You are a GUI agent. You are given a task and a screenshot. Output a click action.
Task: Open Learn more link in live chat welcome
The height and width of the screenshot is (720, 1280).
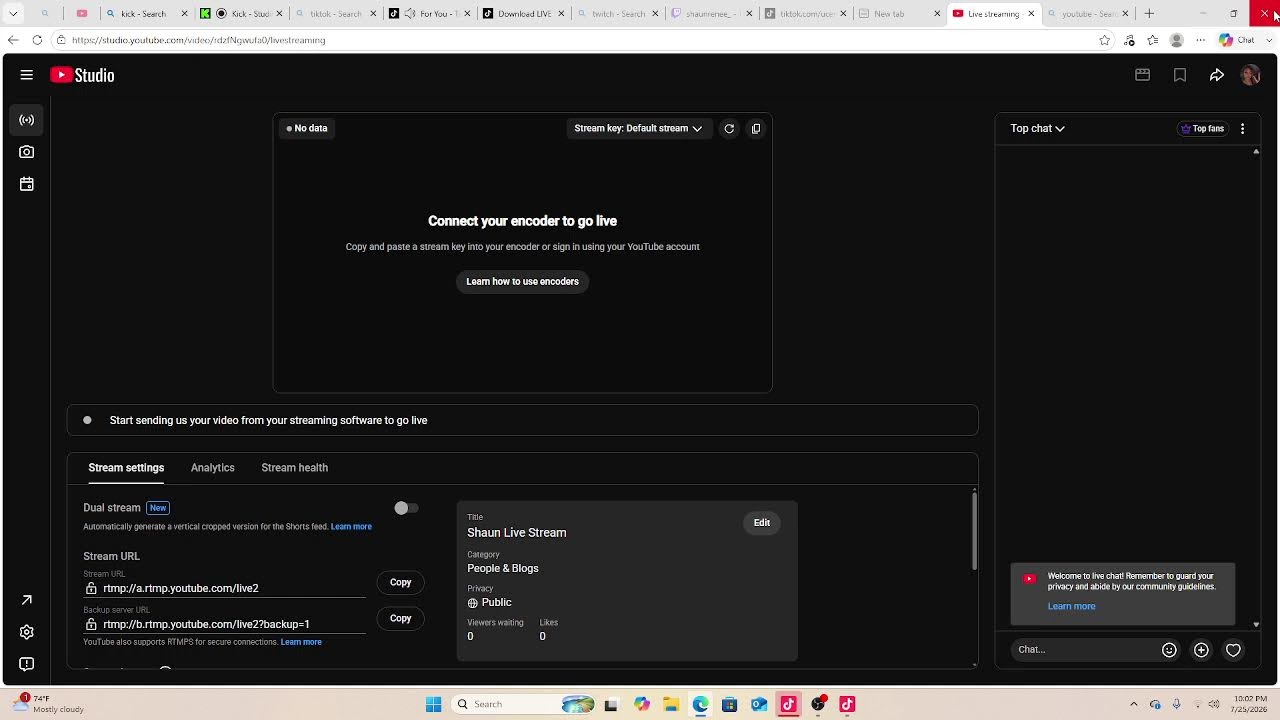1071,606
